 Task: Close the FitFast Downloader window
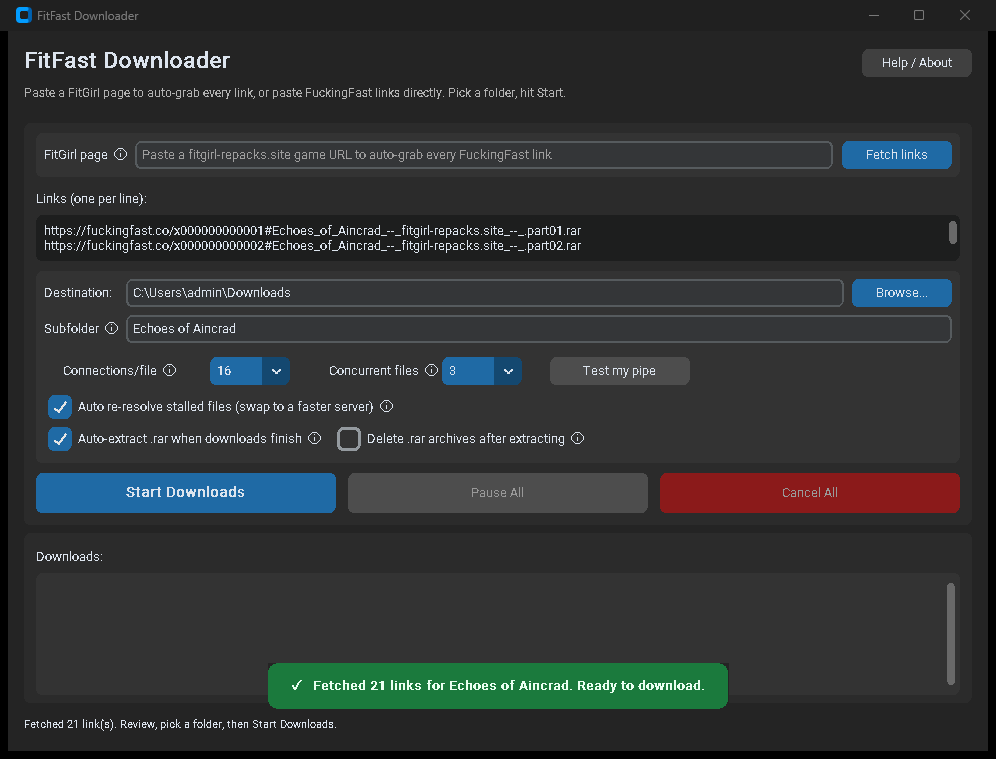coord(964,15)
